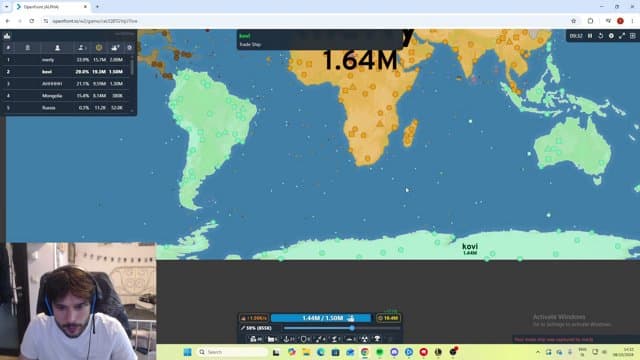Sort leaderboard by gold coin column
Viewport: 640px width, 360px height.
coord(99,48)
